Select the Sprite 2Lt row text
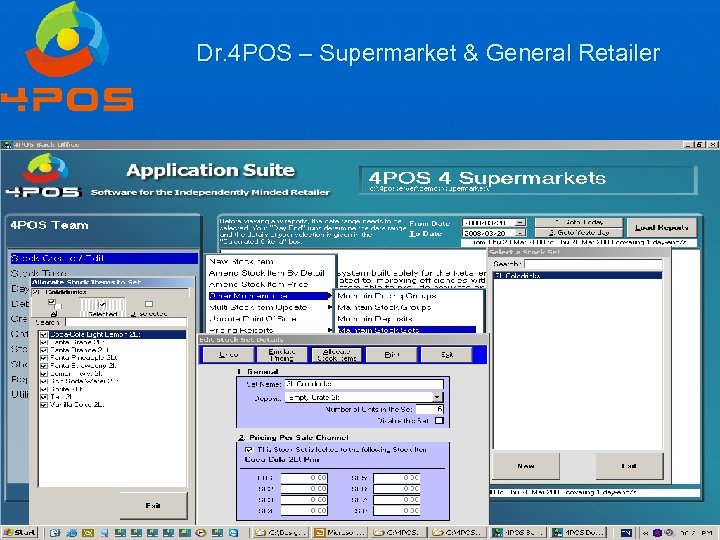The image size is (720, 540). tap(67, 389)
